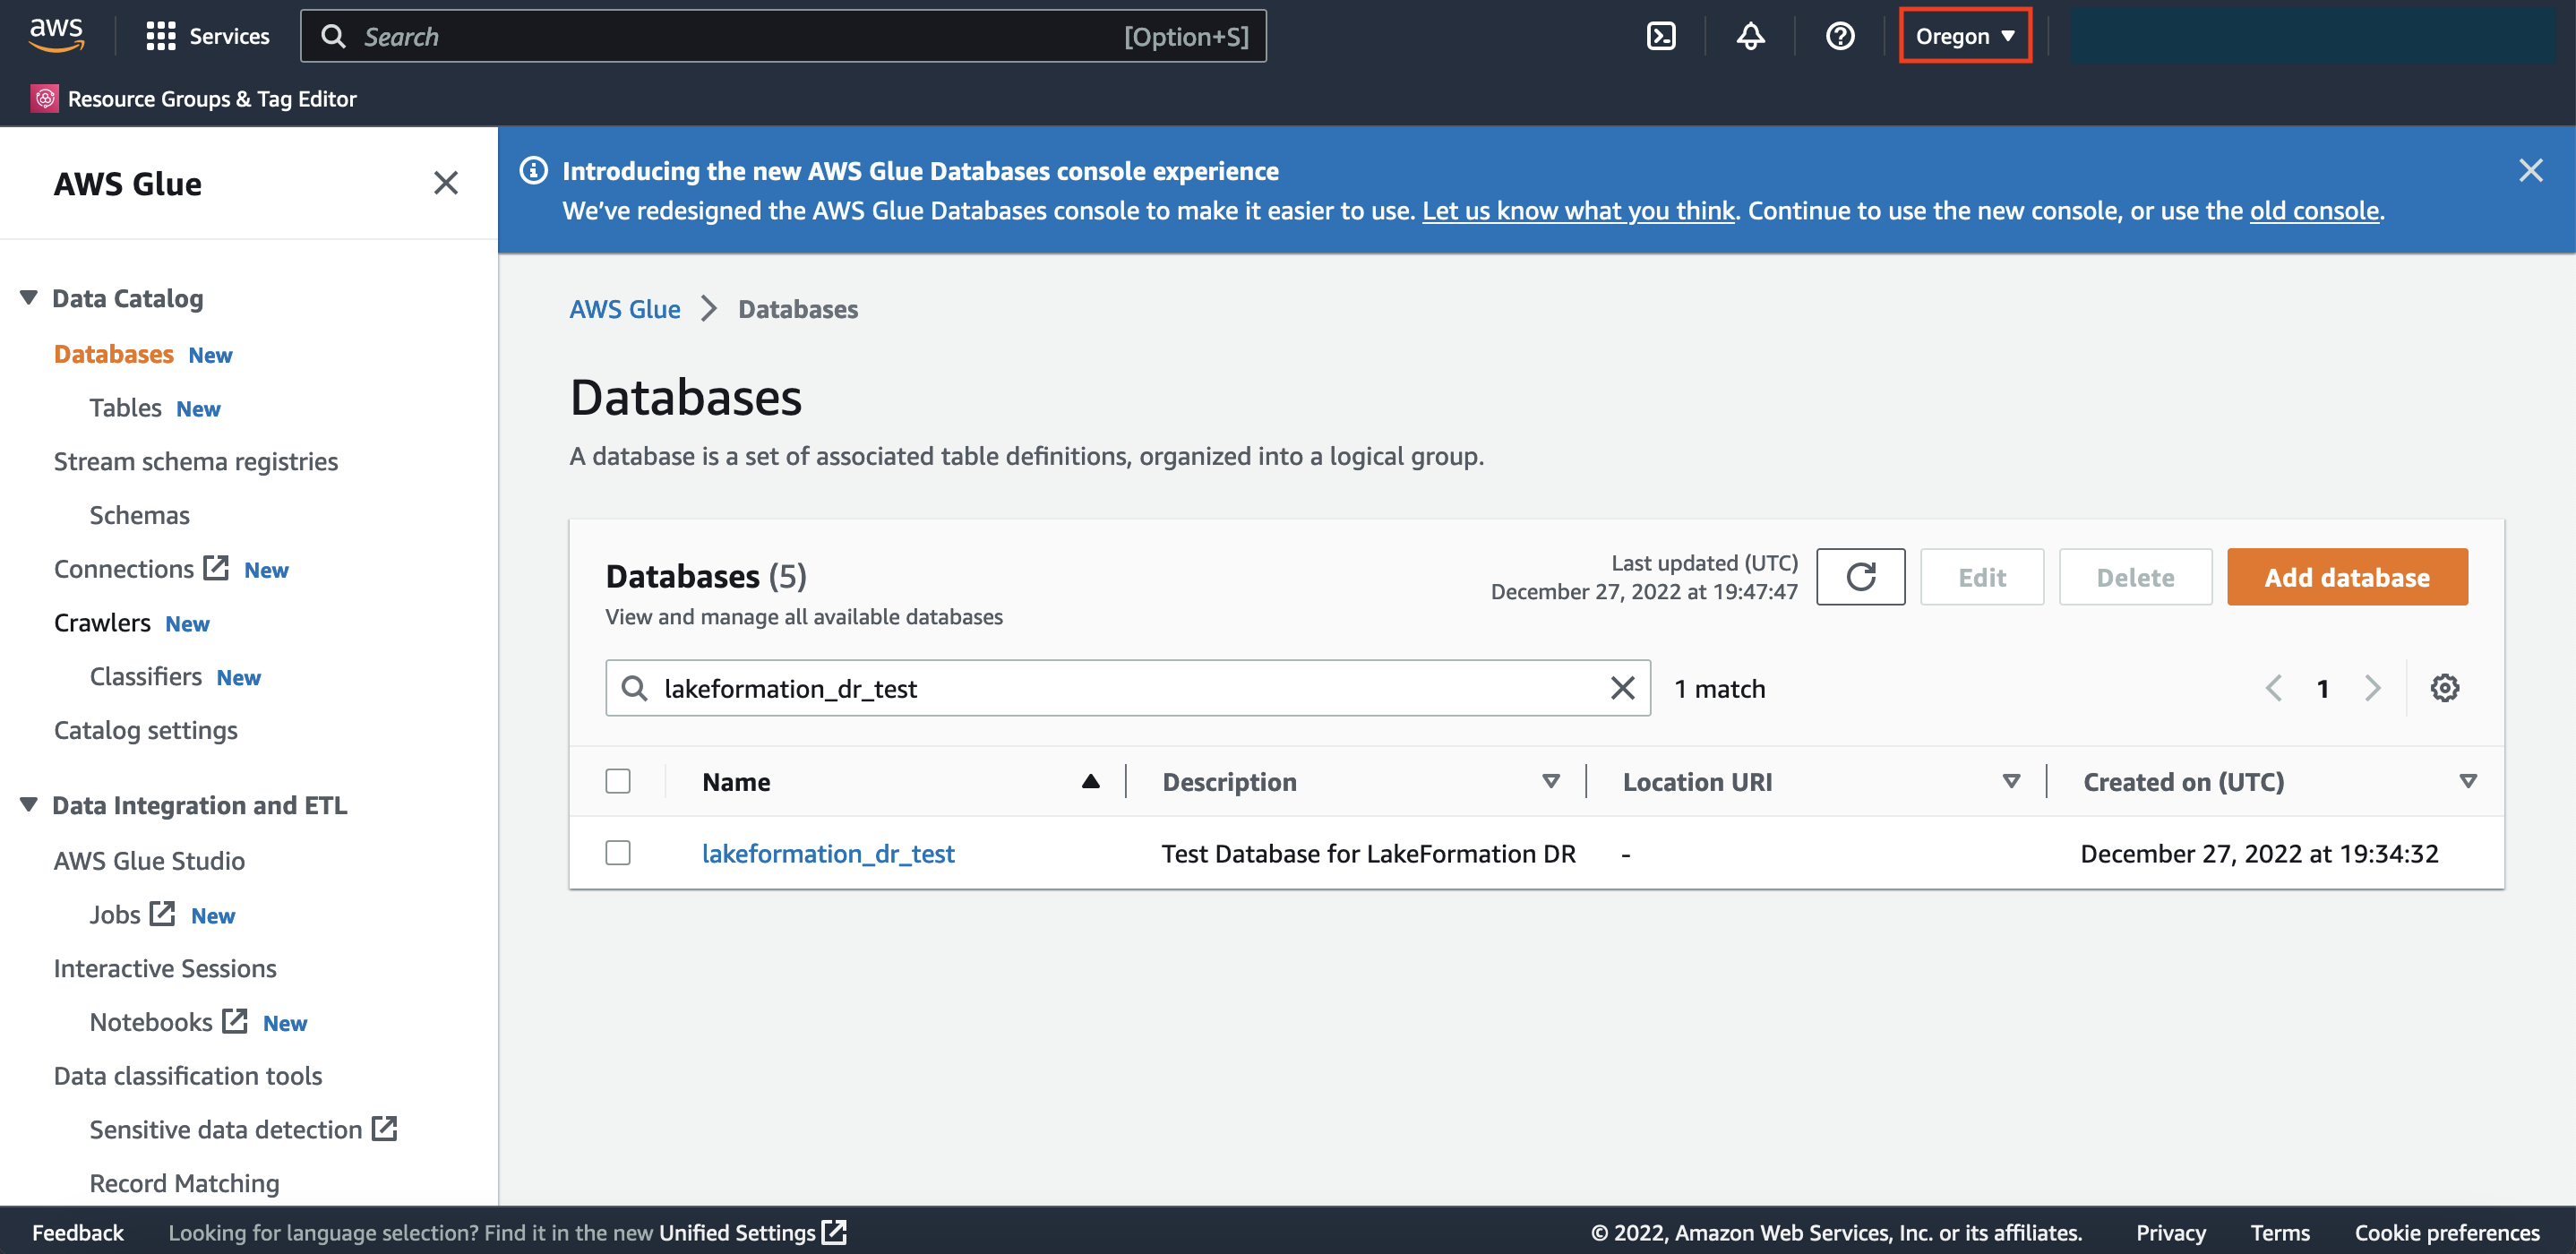Image resolution: width=2576 pixels, height=1254 pixels.
Task: Click the info icon in the banner
Action: [x=534, y=170]
